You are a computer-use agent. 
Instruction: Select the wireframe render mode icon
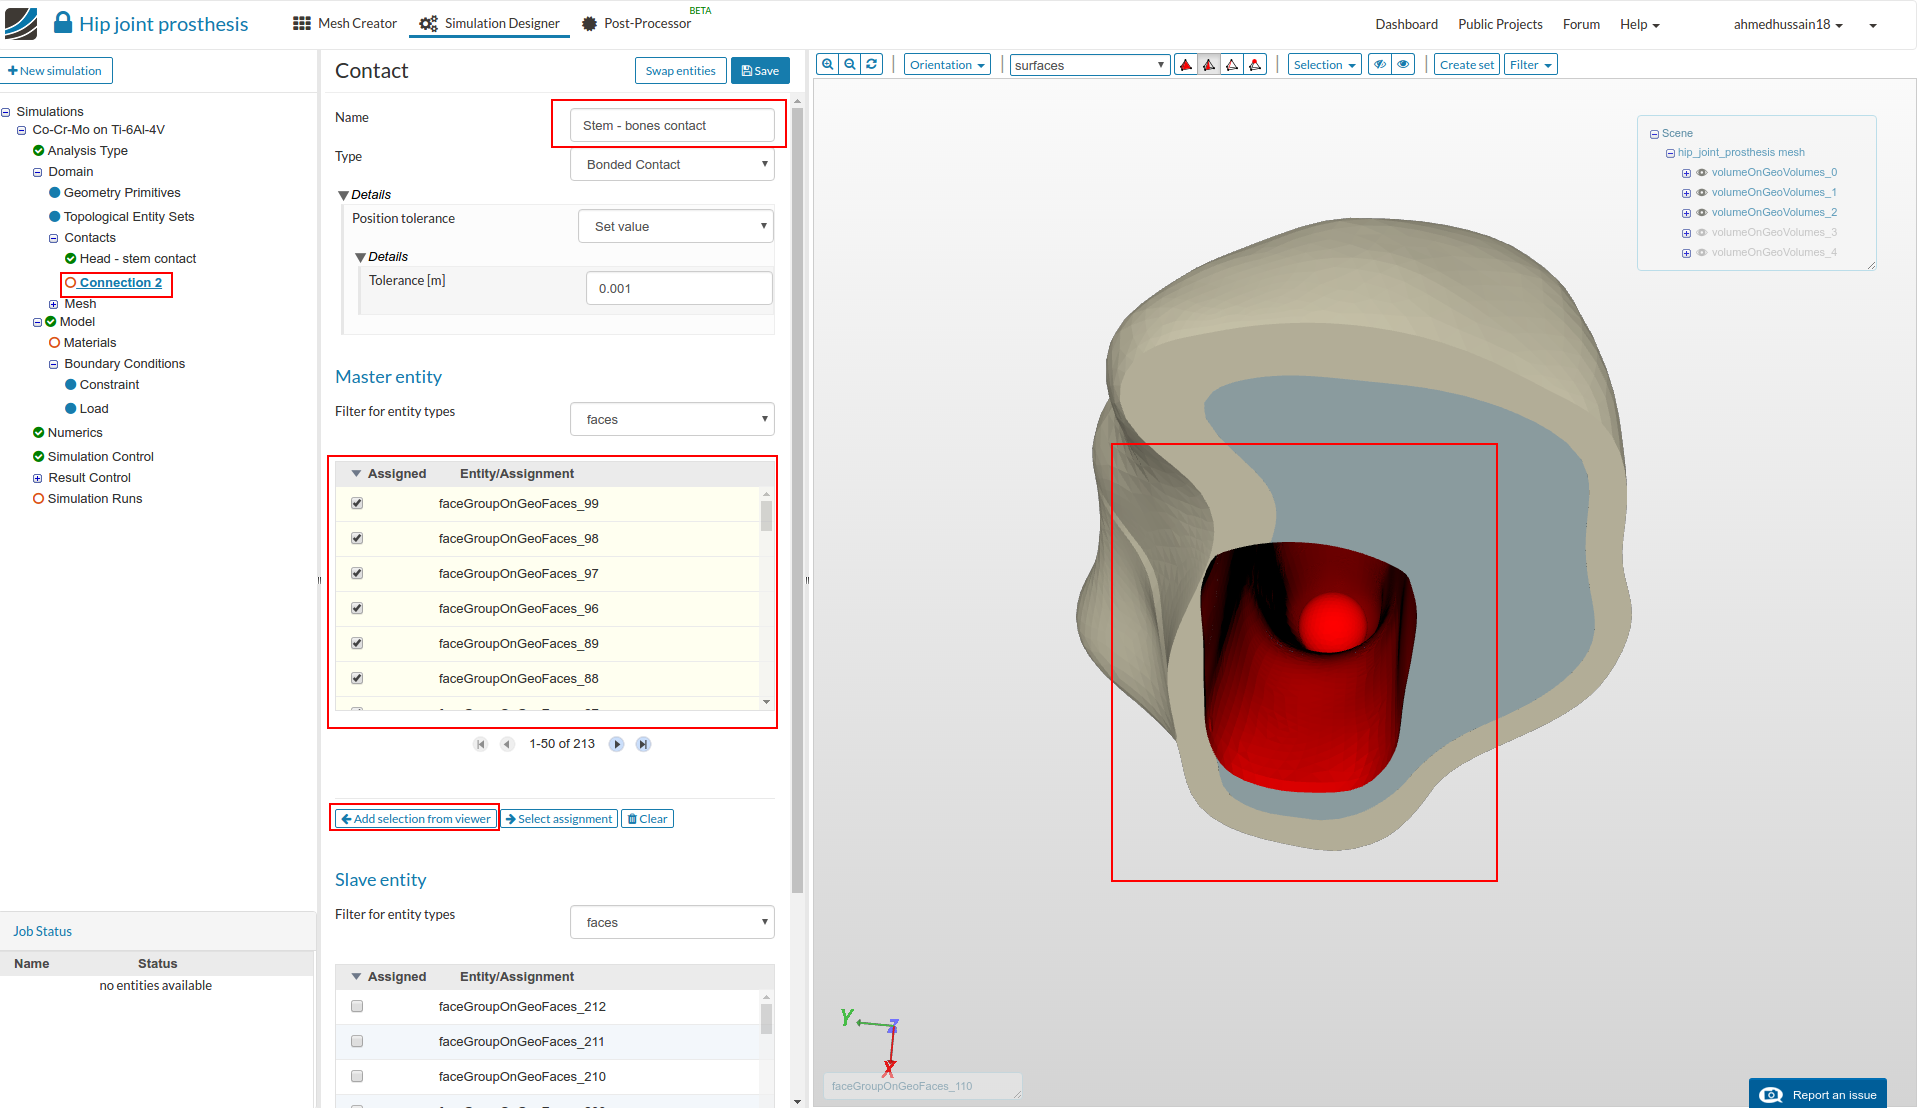tap(1232, 65)
